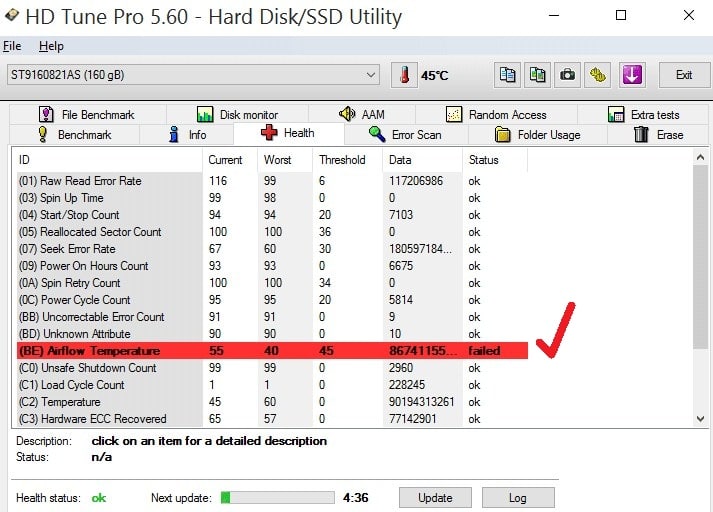The width and height of the screenshot is (713, 512).
Task: Click the thermometer temperature icon
Action: [404, 75]
